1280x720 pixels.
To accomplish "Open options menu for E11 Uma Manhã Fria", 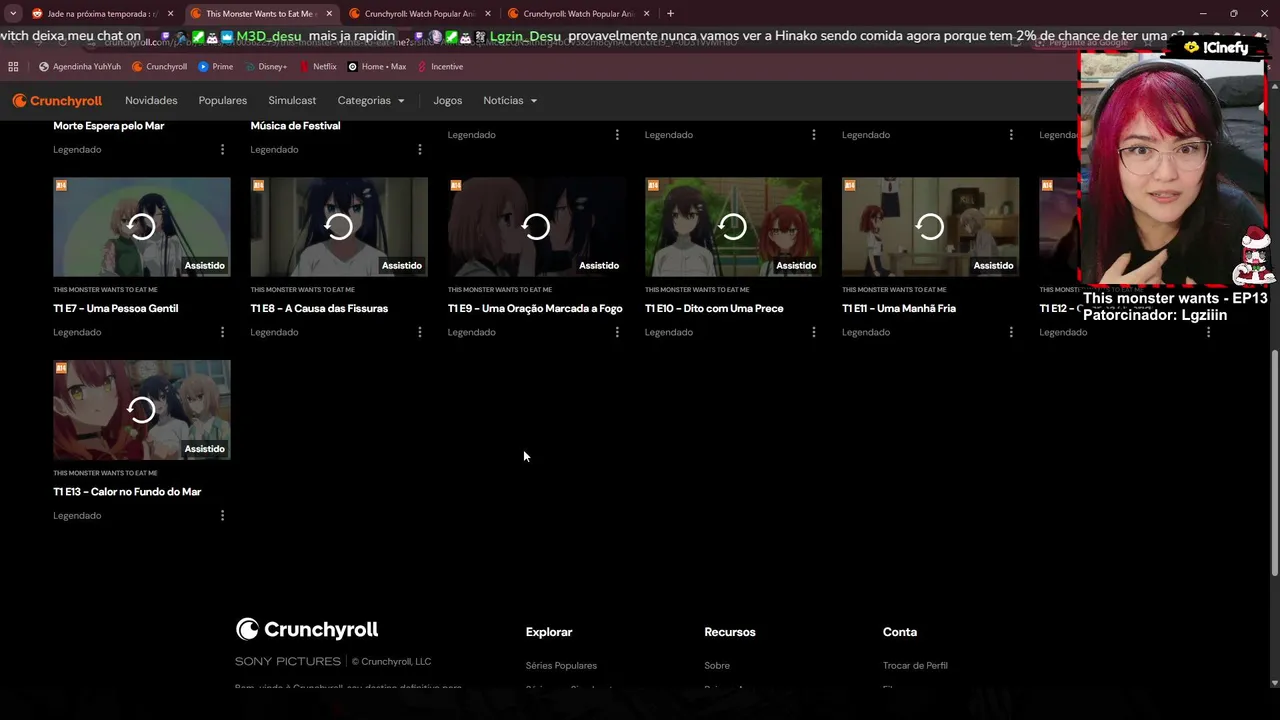I will pos(1010,332).
